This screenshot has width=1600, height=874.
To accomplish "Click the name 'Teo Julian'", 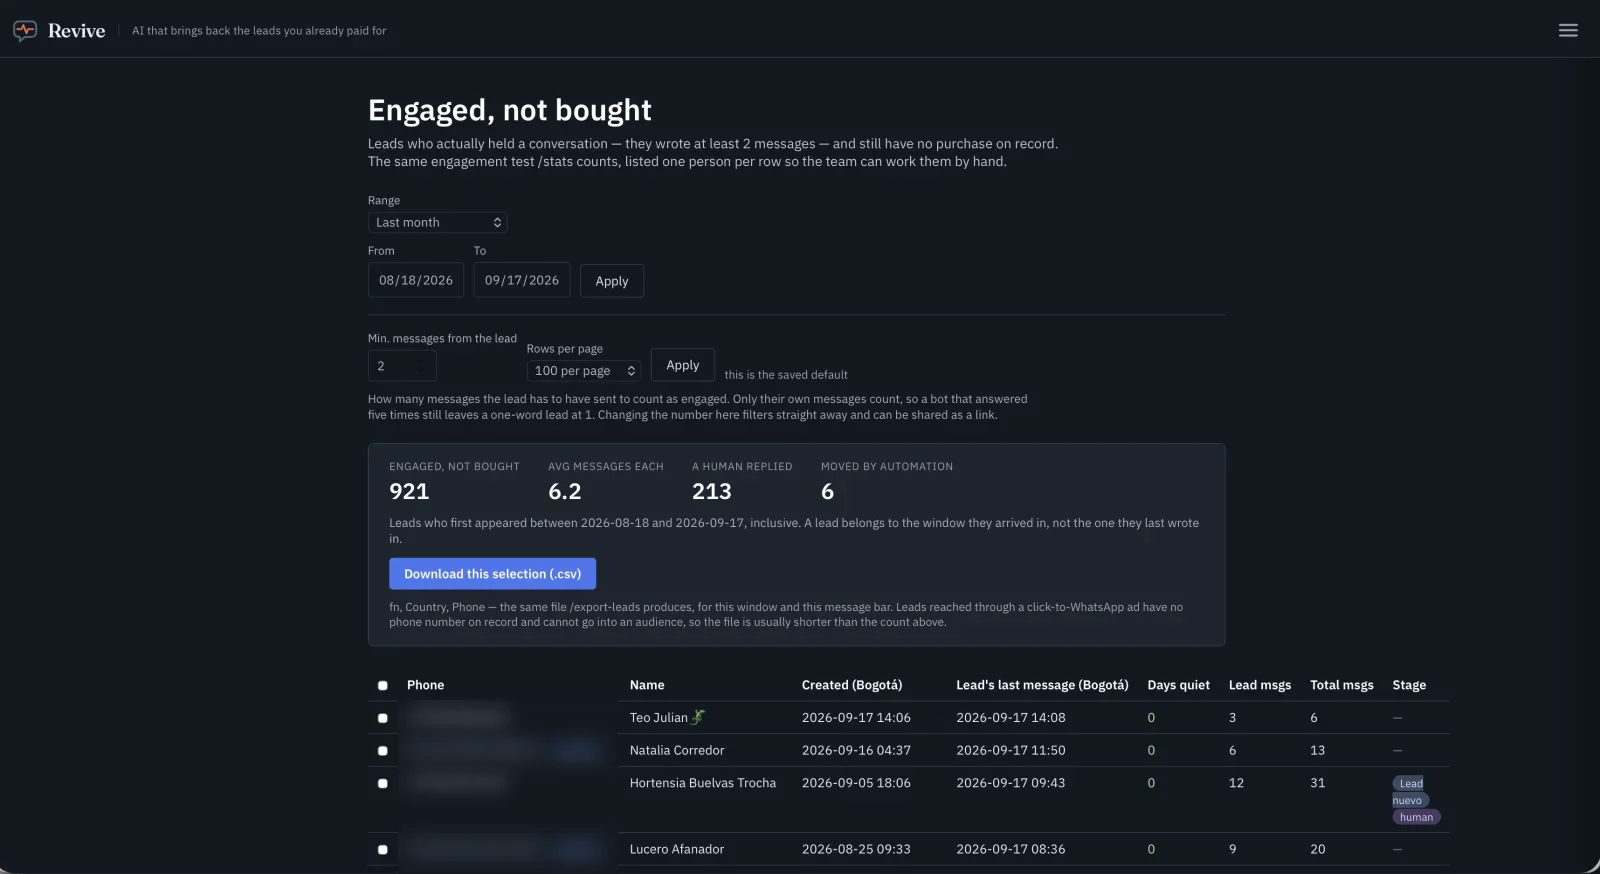I will (659, 718).
